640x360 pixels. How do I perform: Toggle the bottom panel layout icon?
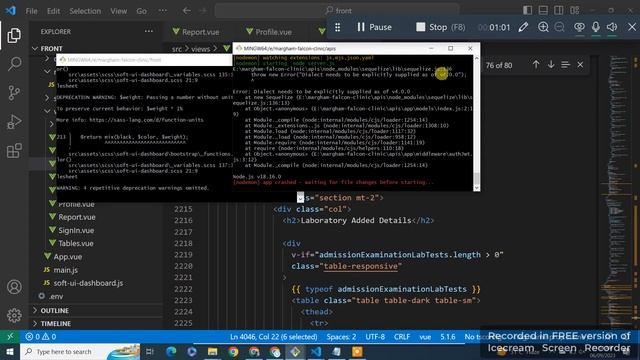coord(543,10)
